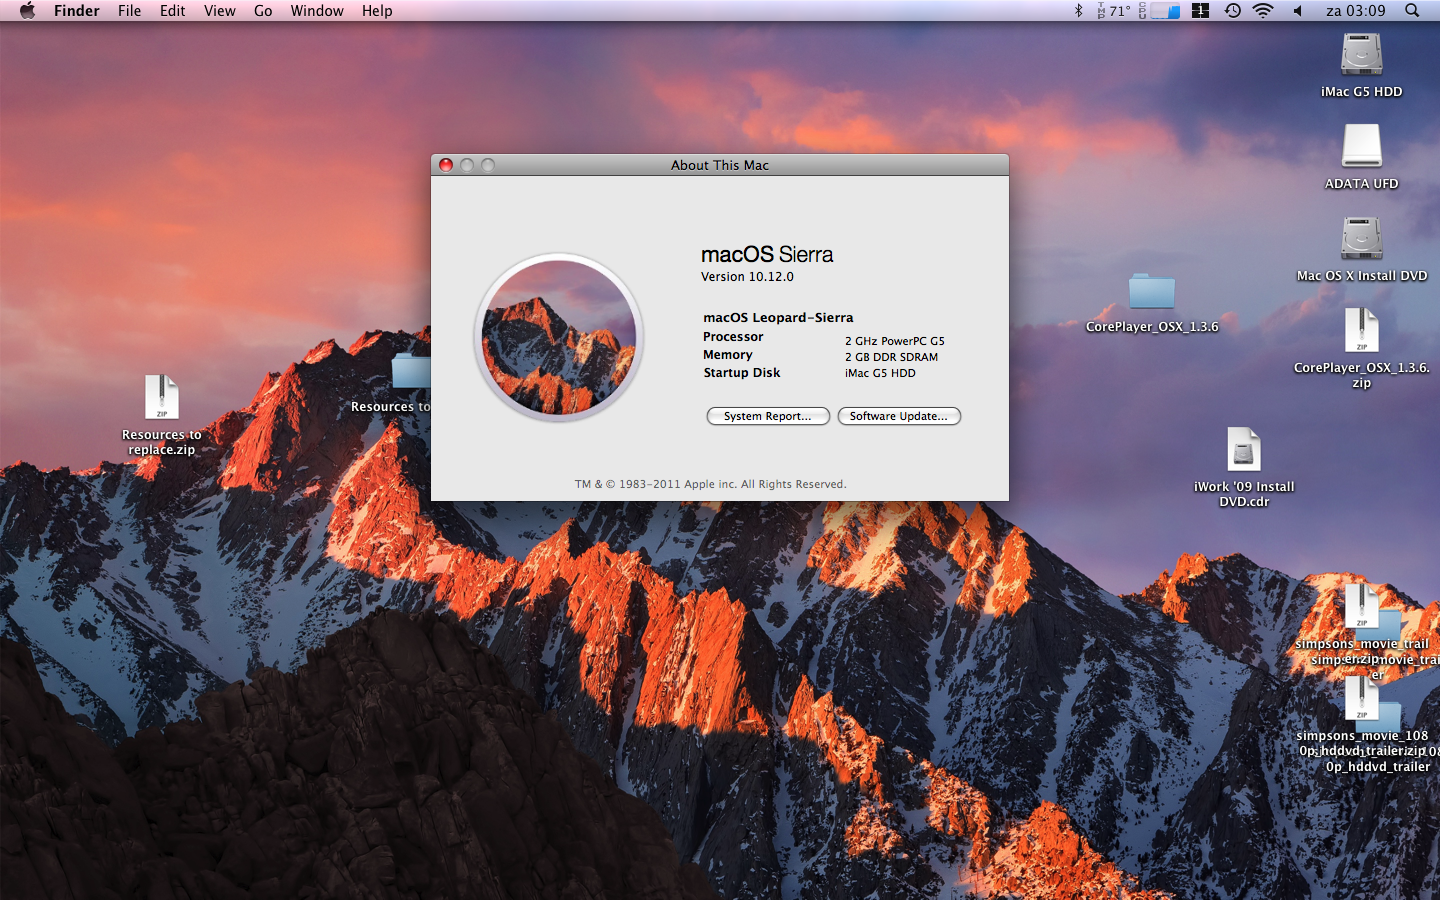The width and height of the screenshot is (1440, 900).
Task: Select the CorePlayer_OSX_1.3.6 folder icon
Action: point(1152,291)
